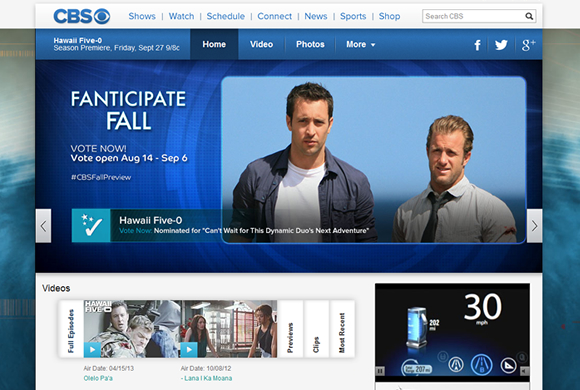Viewport: 580px width, 390px height.
Task: Click the Air Date 04/15/13 text
Action: [x=108, y=369]
